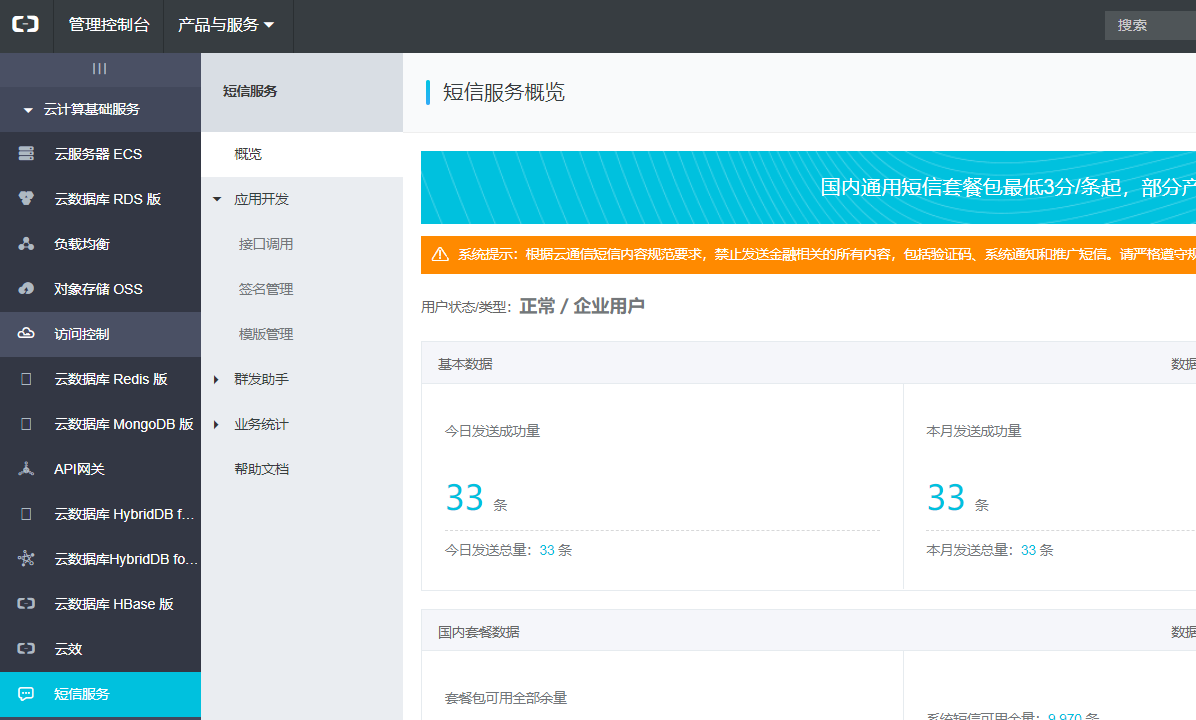1196x720 pixels.
Task: Collapse the 云计算基础服务 group arrow
Action: pyautogui.click(x=28, y=110)
